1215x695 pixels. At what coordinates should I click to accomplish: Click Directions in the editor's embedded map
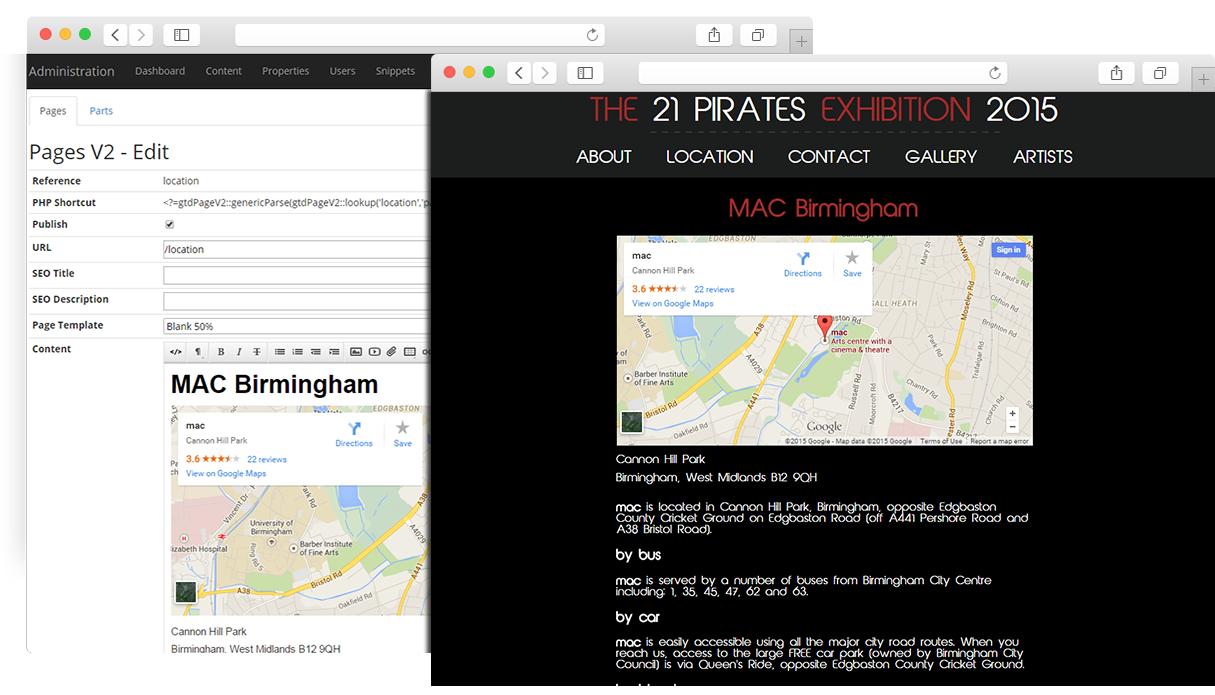(354, 434)
